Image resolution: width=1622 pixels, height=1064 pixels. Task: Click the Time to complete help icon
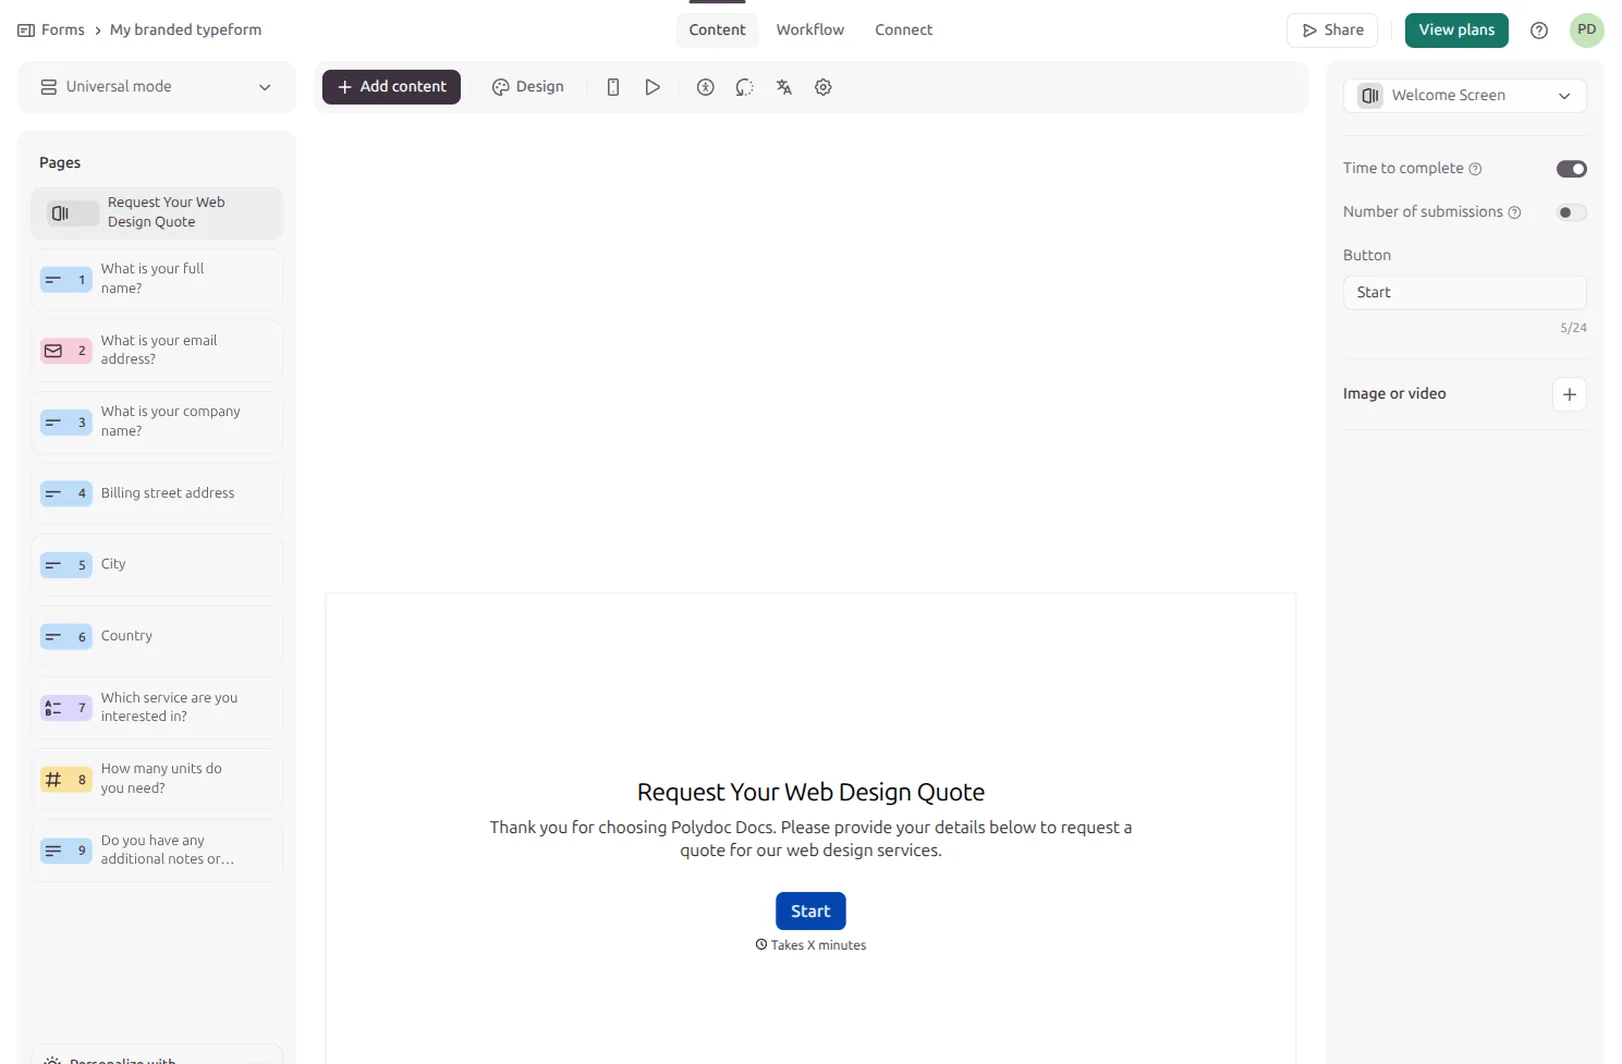[x=1475, y=169]
